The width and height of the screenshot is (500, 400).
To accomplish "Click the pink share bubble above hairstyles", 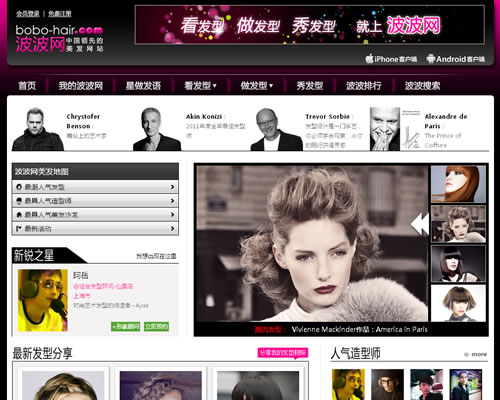I will pyautogui.click(x=283, y=353).
